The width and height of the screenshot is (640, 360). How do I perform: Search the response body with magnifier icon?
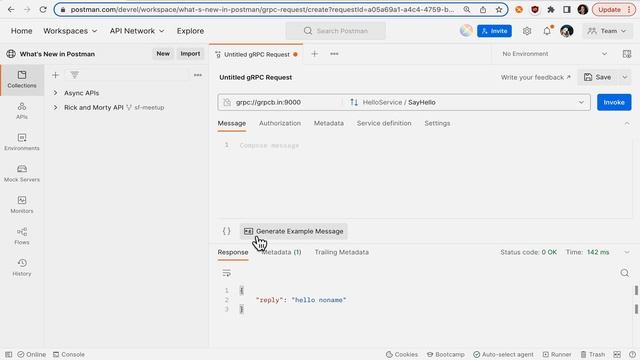click(x=624, y=273)
